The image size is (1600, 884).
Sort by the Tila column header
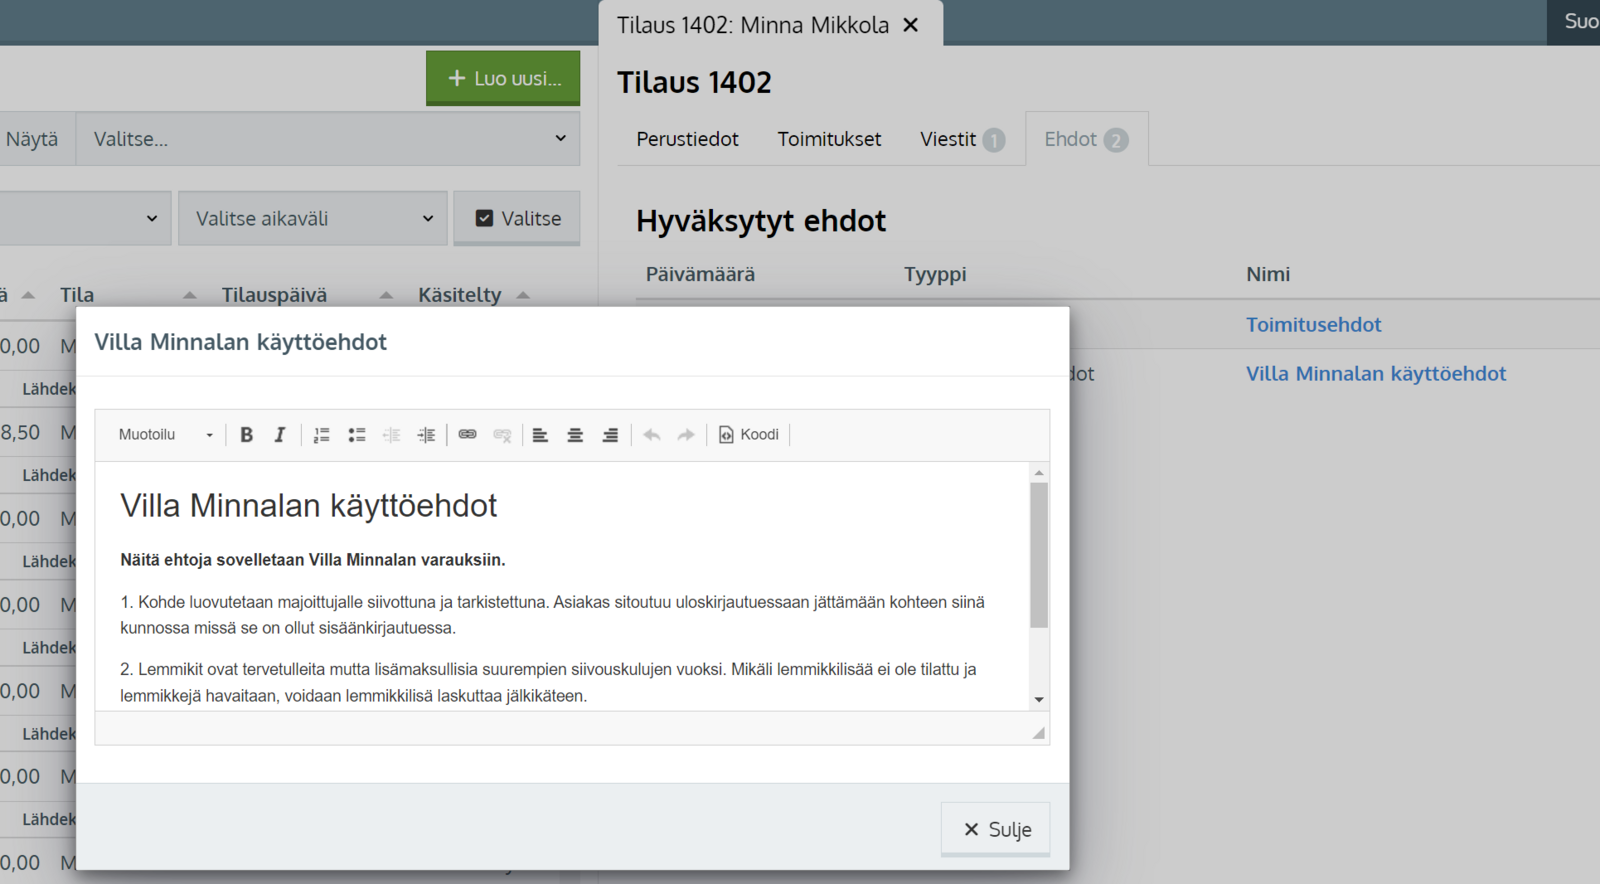77,295
